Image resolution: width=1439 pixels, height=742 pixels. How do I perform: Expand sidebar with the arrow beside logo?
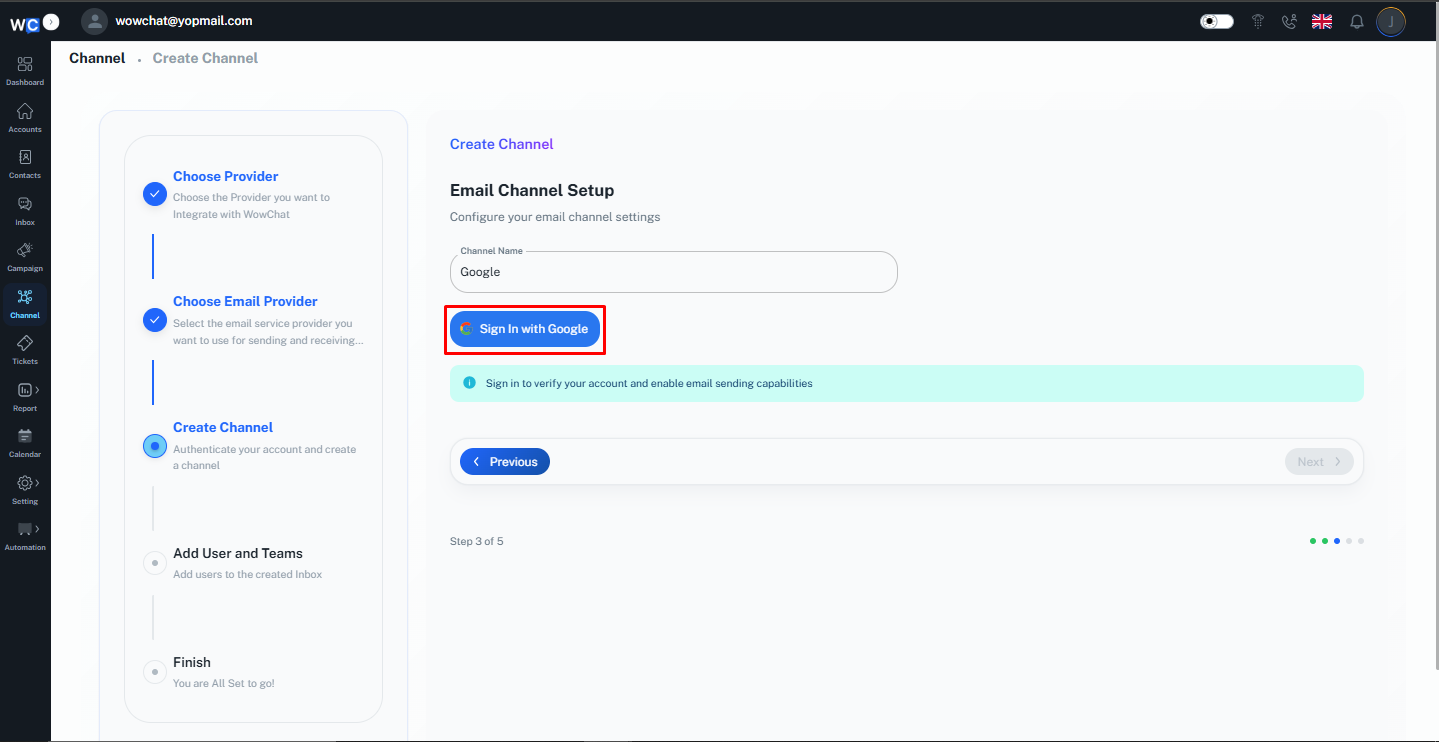coord(52,21)
